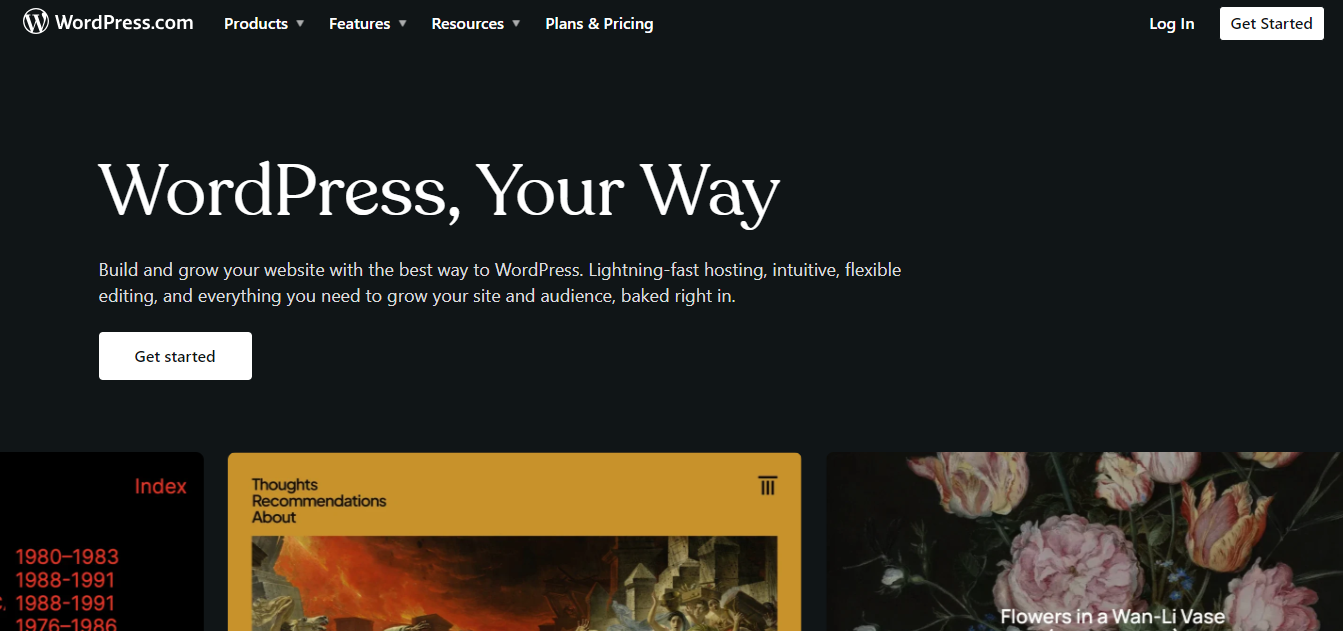1343x631 pixels.
Task: Open the hamburger menu icon on yellow card
Action: (x=768, y=485)
